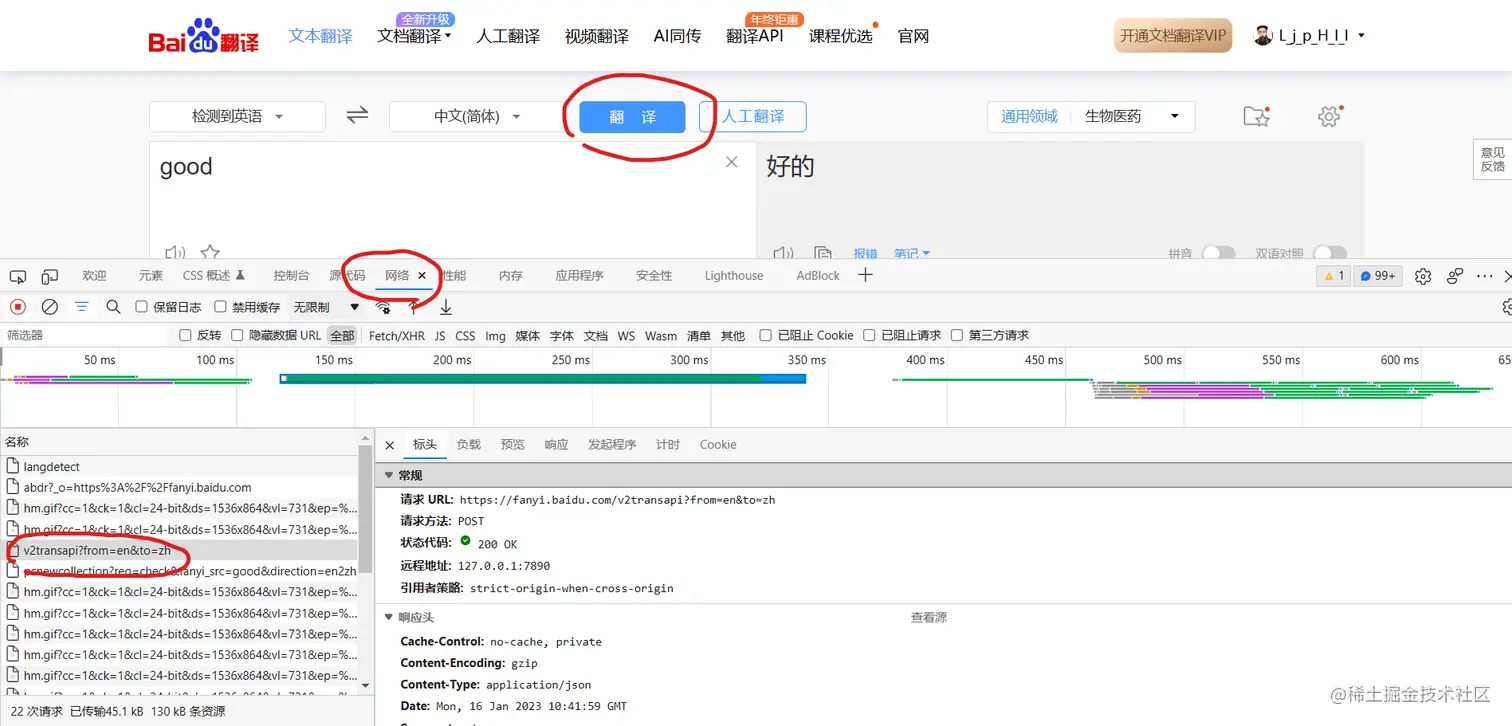Check the 反转 filter checkbox
Screen dimensions: 1512x726
185,336
